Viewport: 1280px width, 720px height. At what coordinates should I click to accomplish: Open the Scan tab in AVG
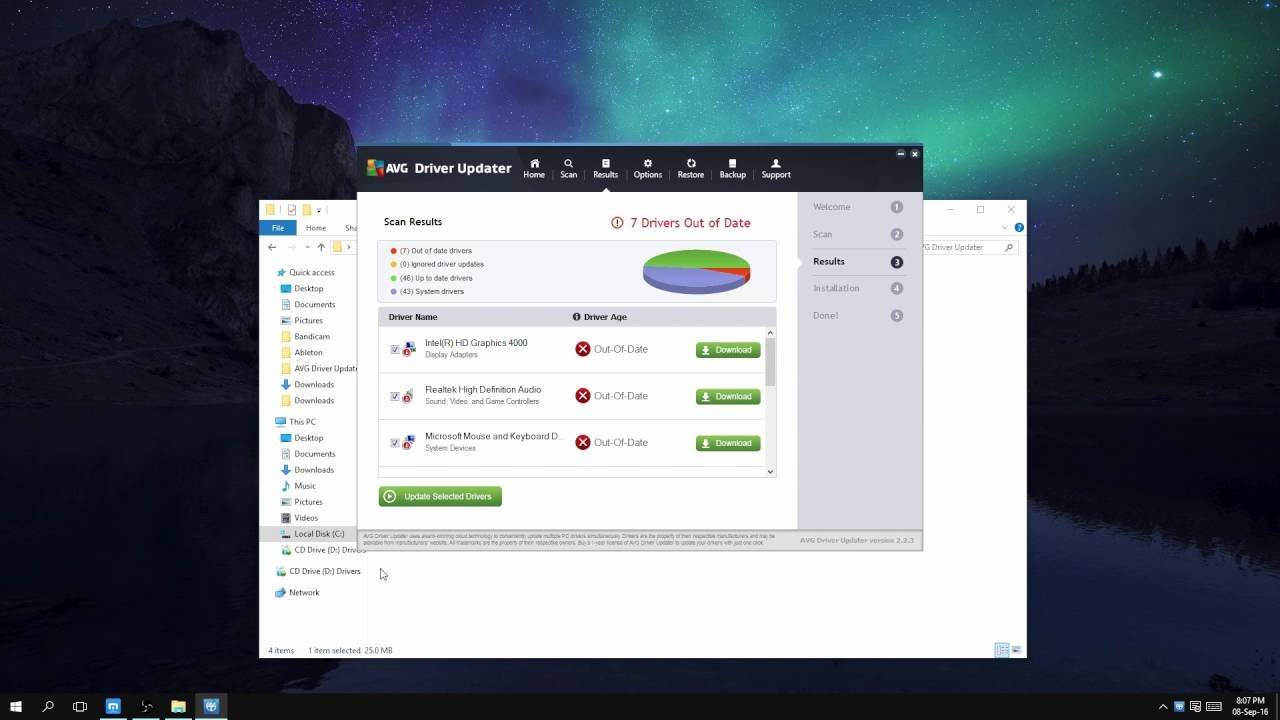pos(568,168)
